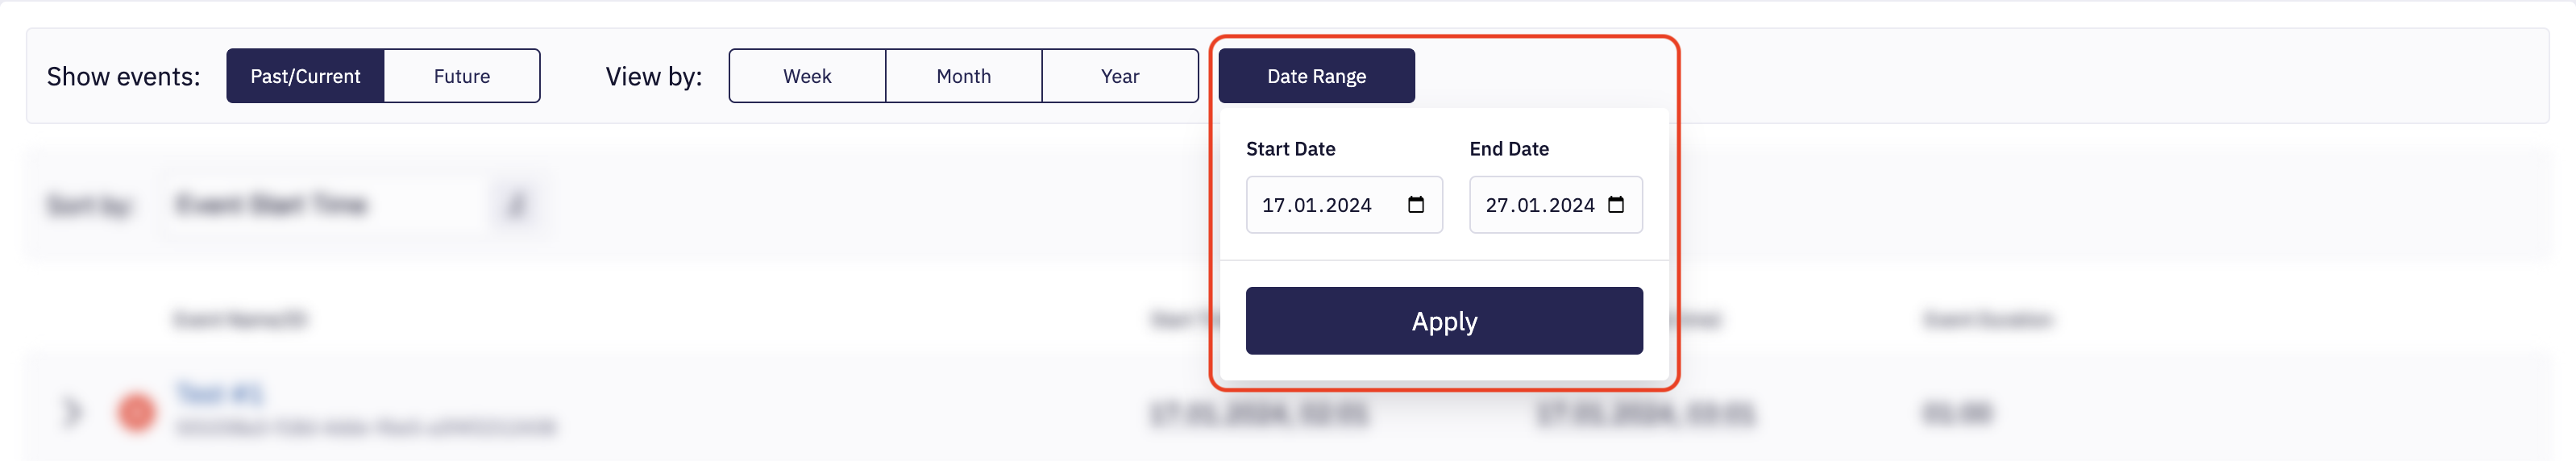Show Past/Current events
The height and width of the screenshot is (461, 2576).
[305, 76]
